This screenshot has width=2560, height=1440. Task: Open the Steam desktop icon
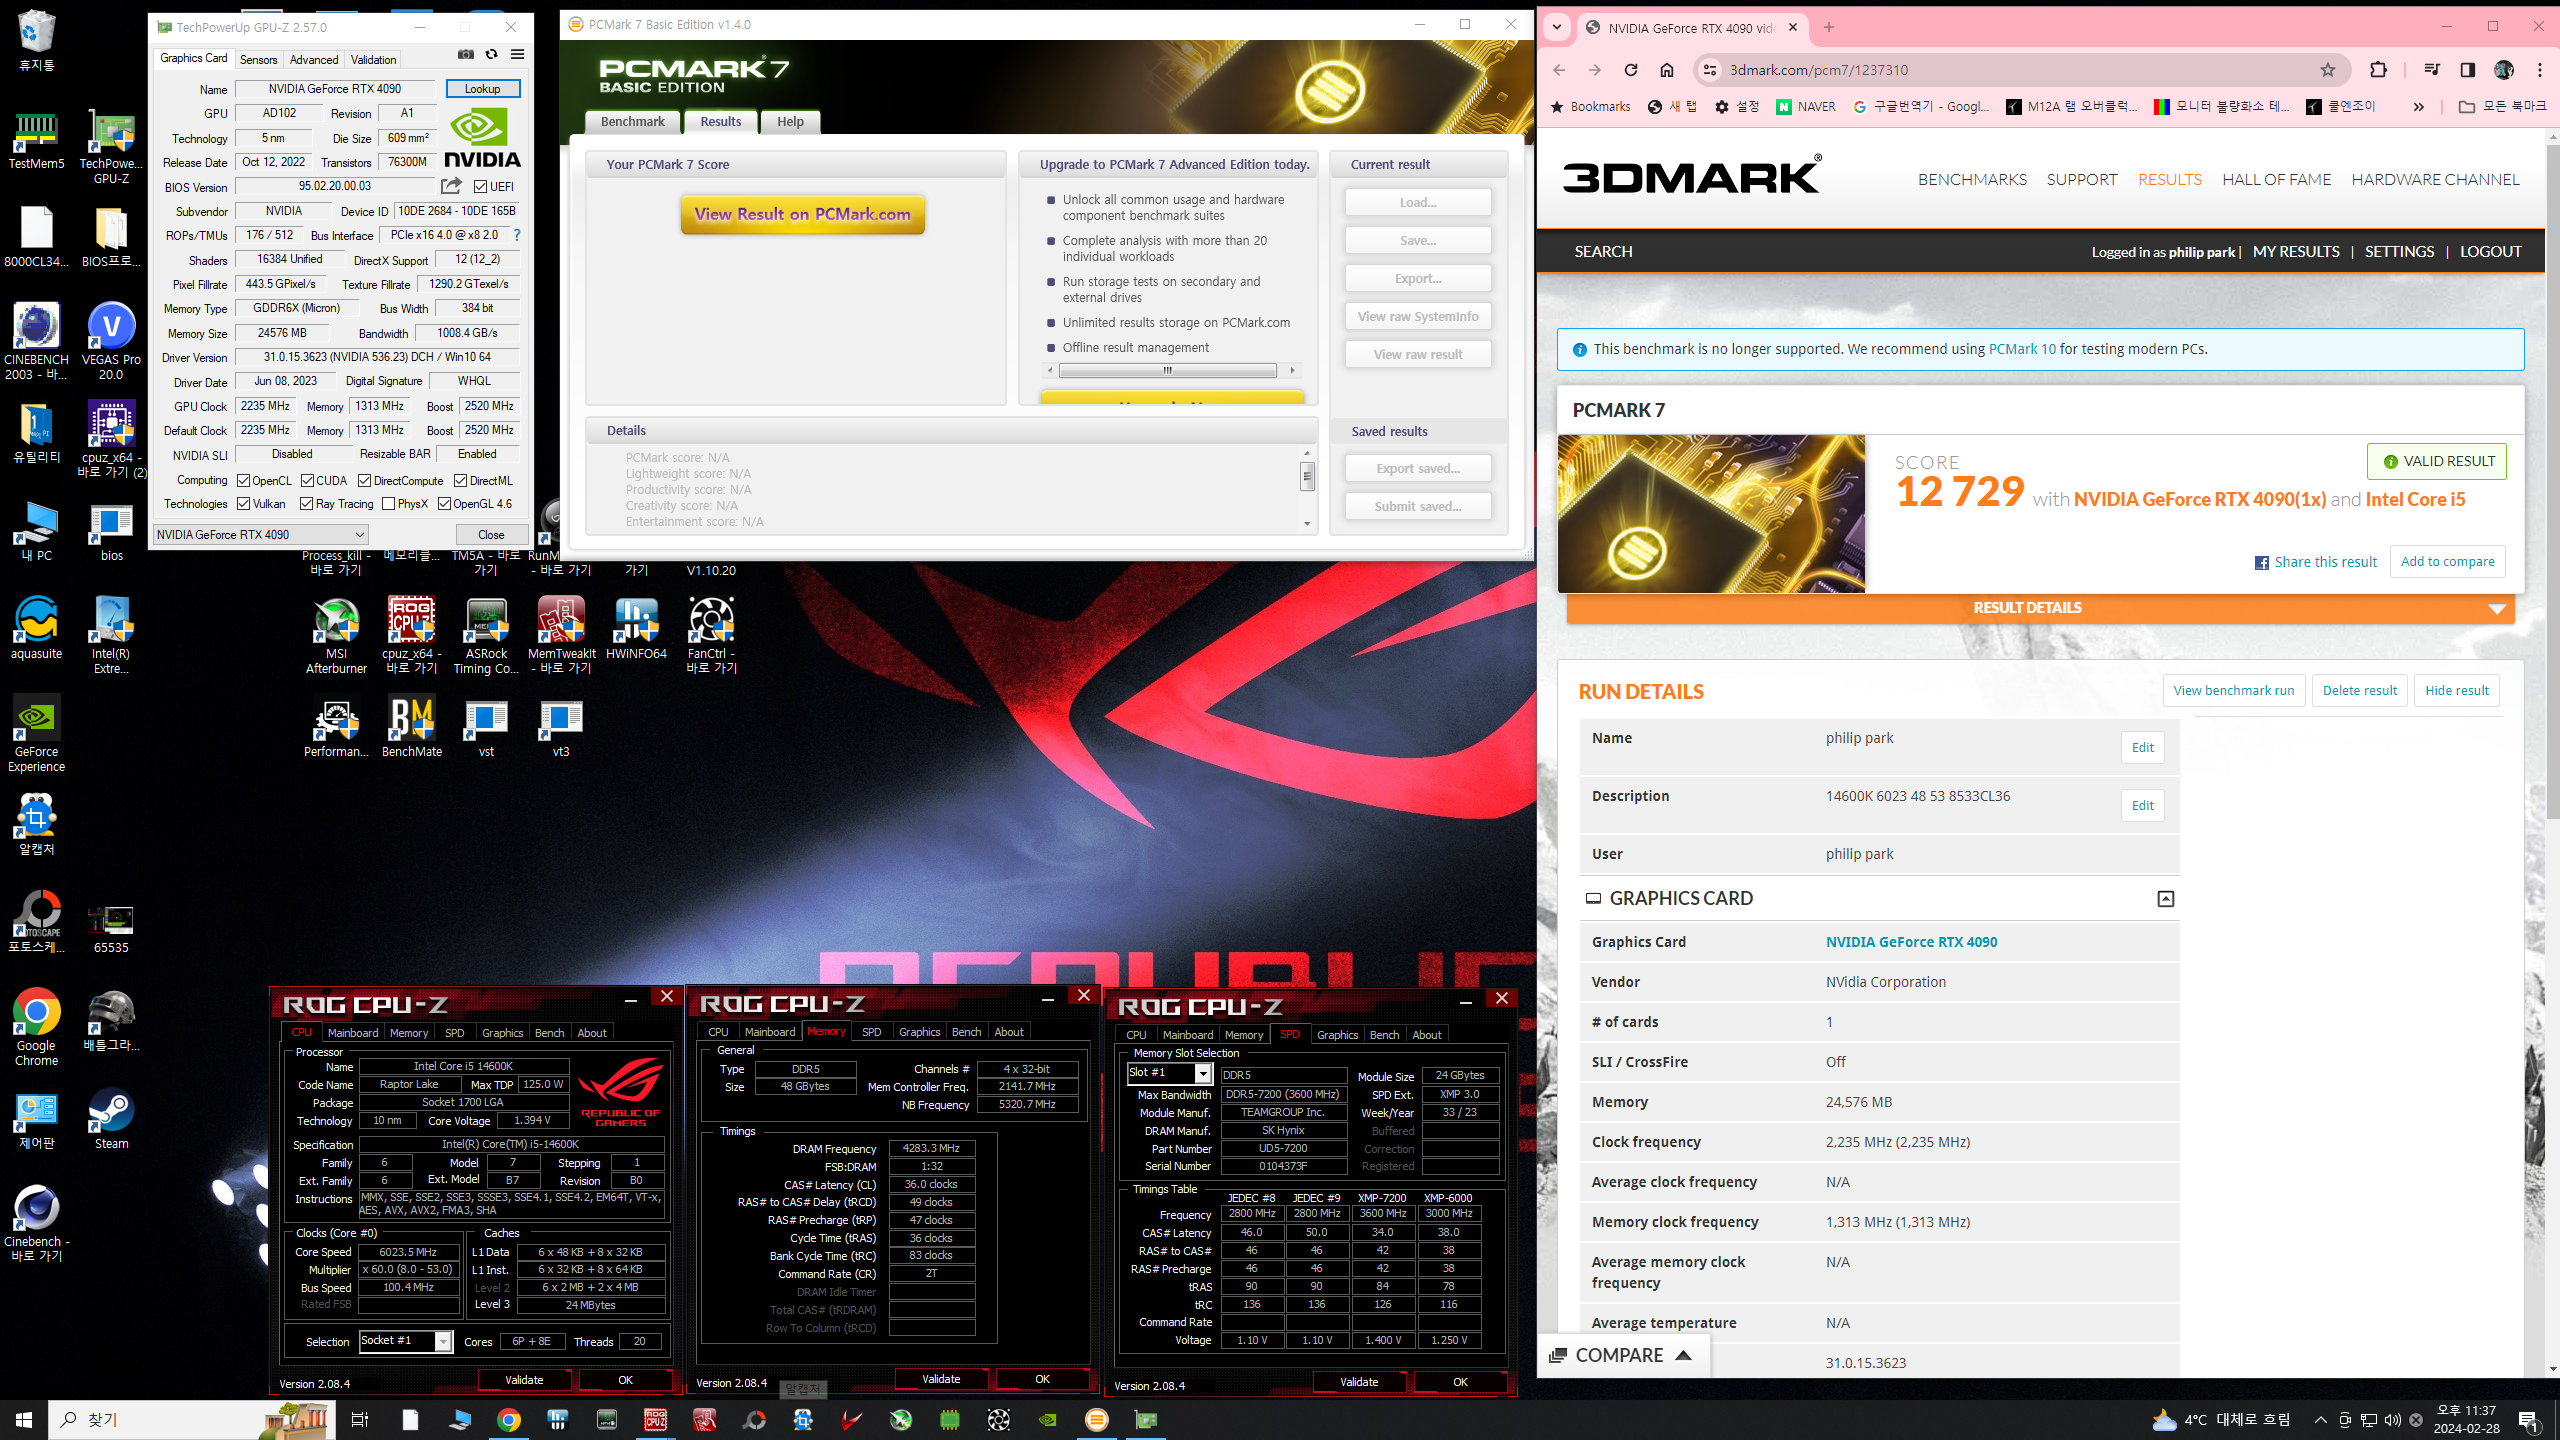pyautogui.click(x=111, y=1119)
